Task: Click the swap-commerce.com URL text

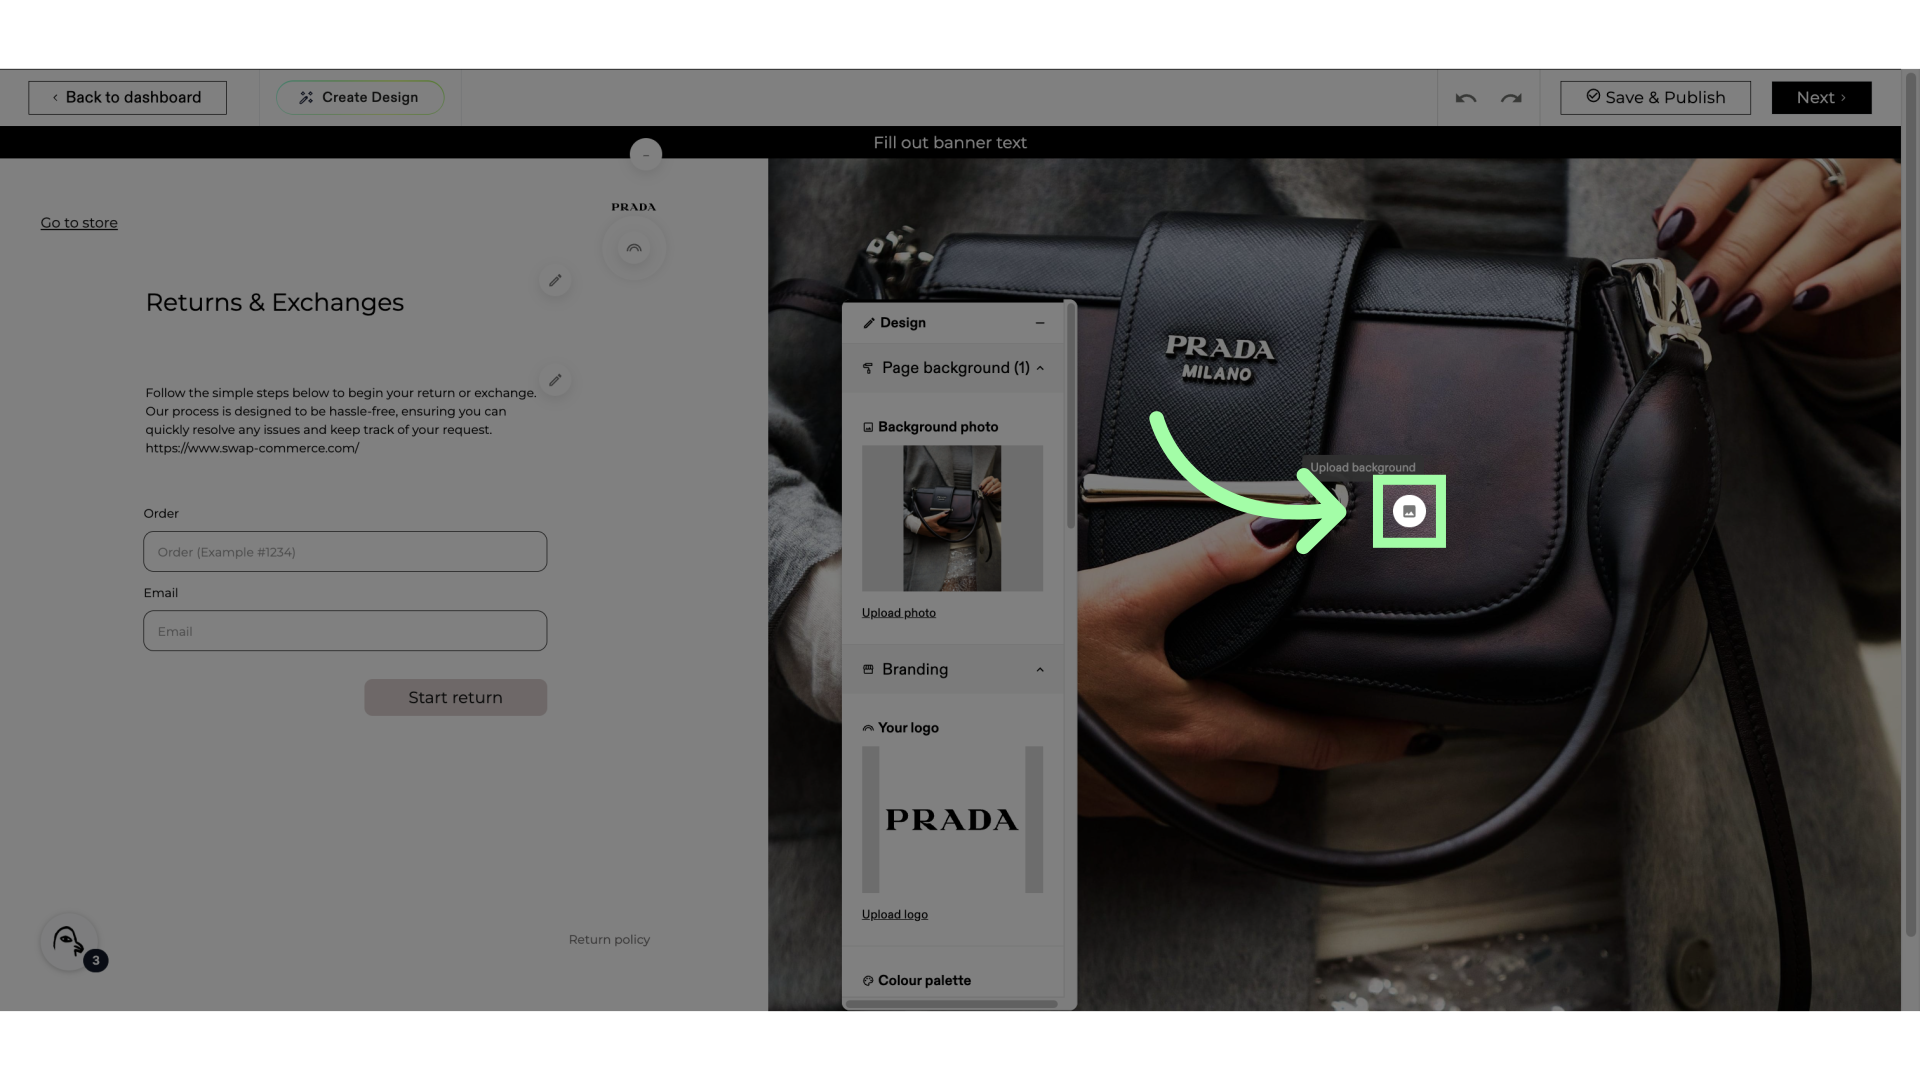Action: (x=252, y=449)
